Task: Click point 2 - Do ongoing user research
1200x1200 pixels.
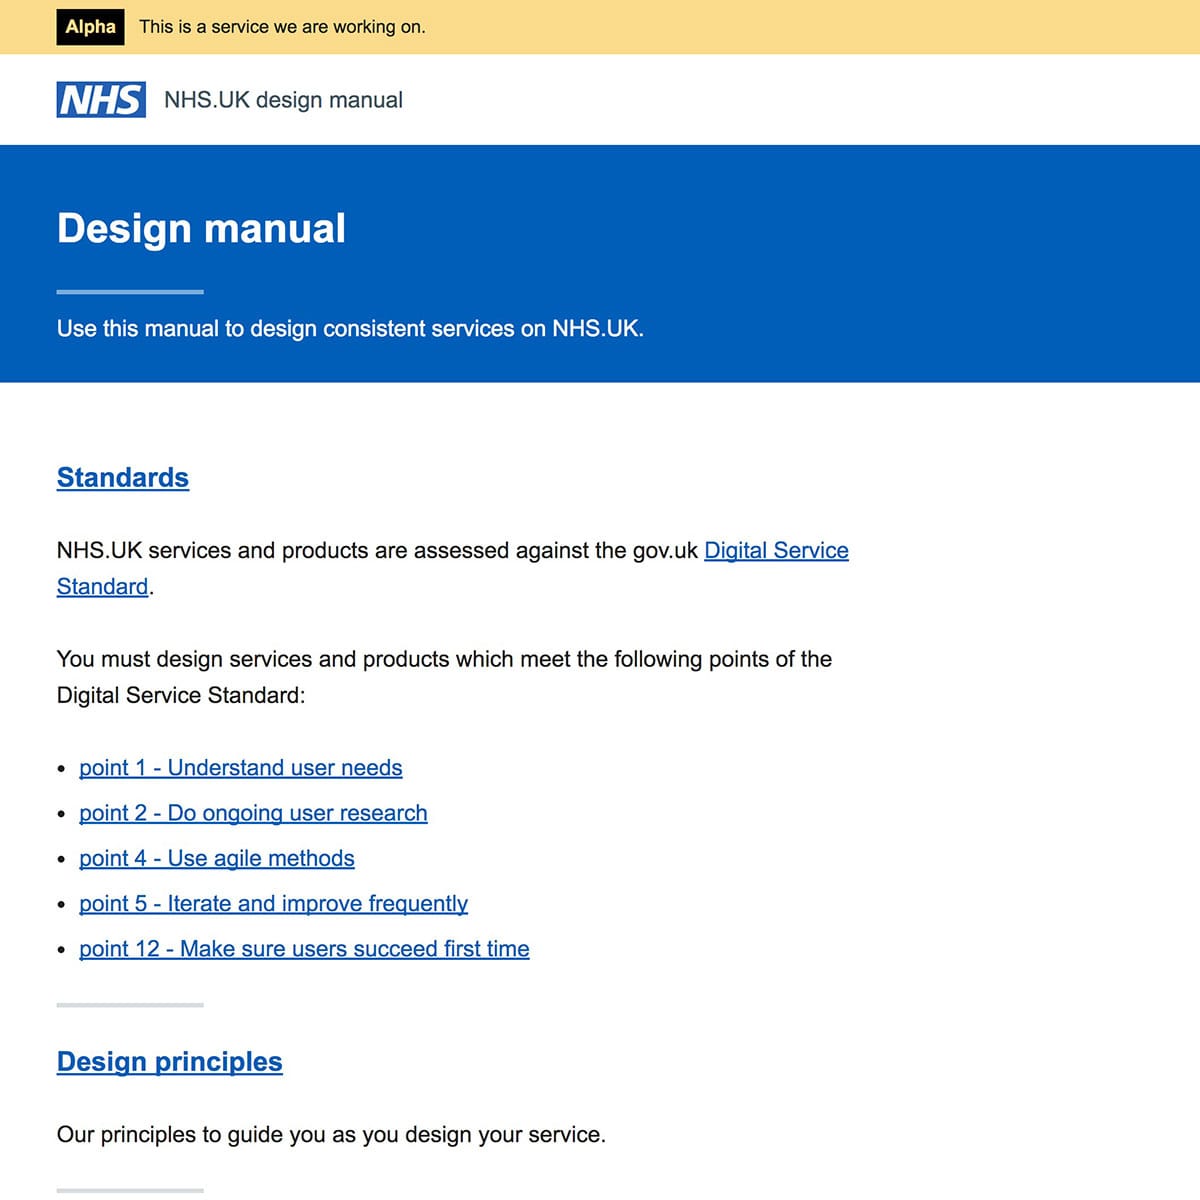Action: pyautogui.click(x=253, y=813)
